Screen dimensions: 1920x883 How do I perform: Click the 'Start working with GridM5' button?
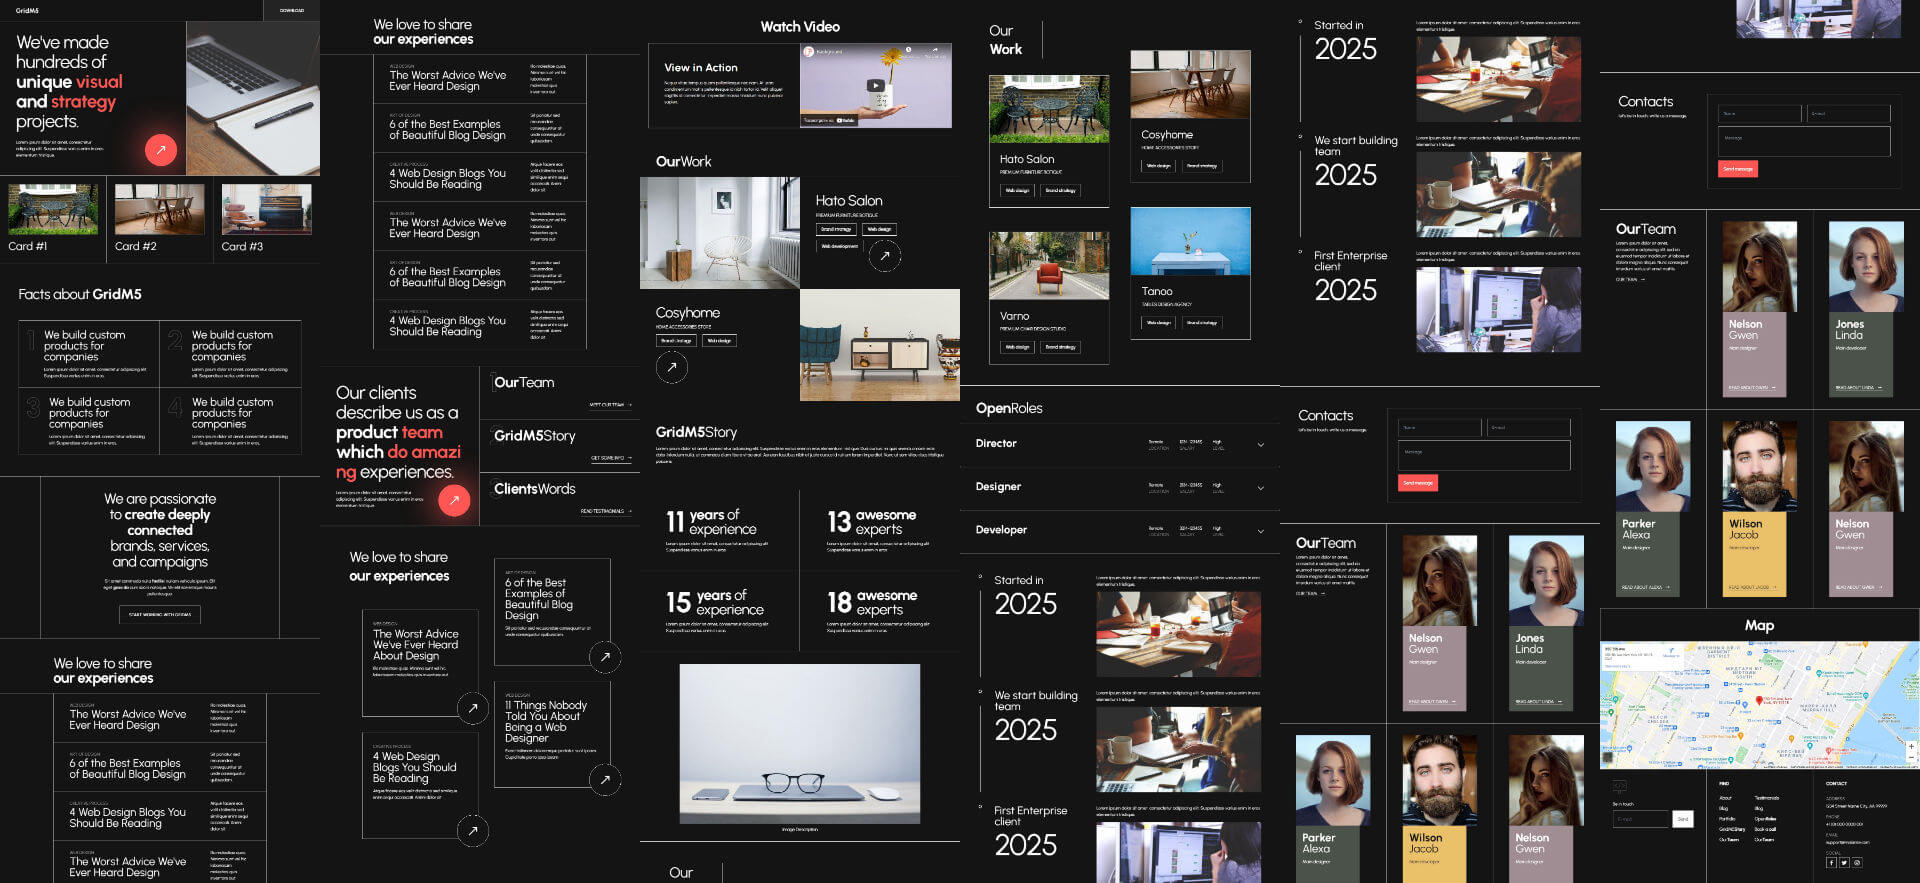pos(160,614)
